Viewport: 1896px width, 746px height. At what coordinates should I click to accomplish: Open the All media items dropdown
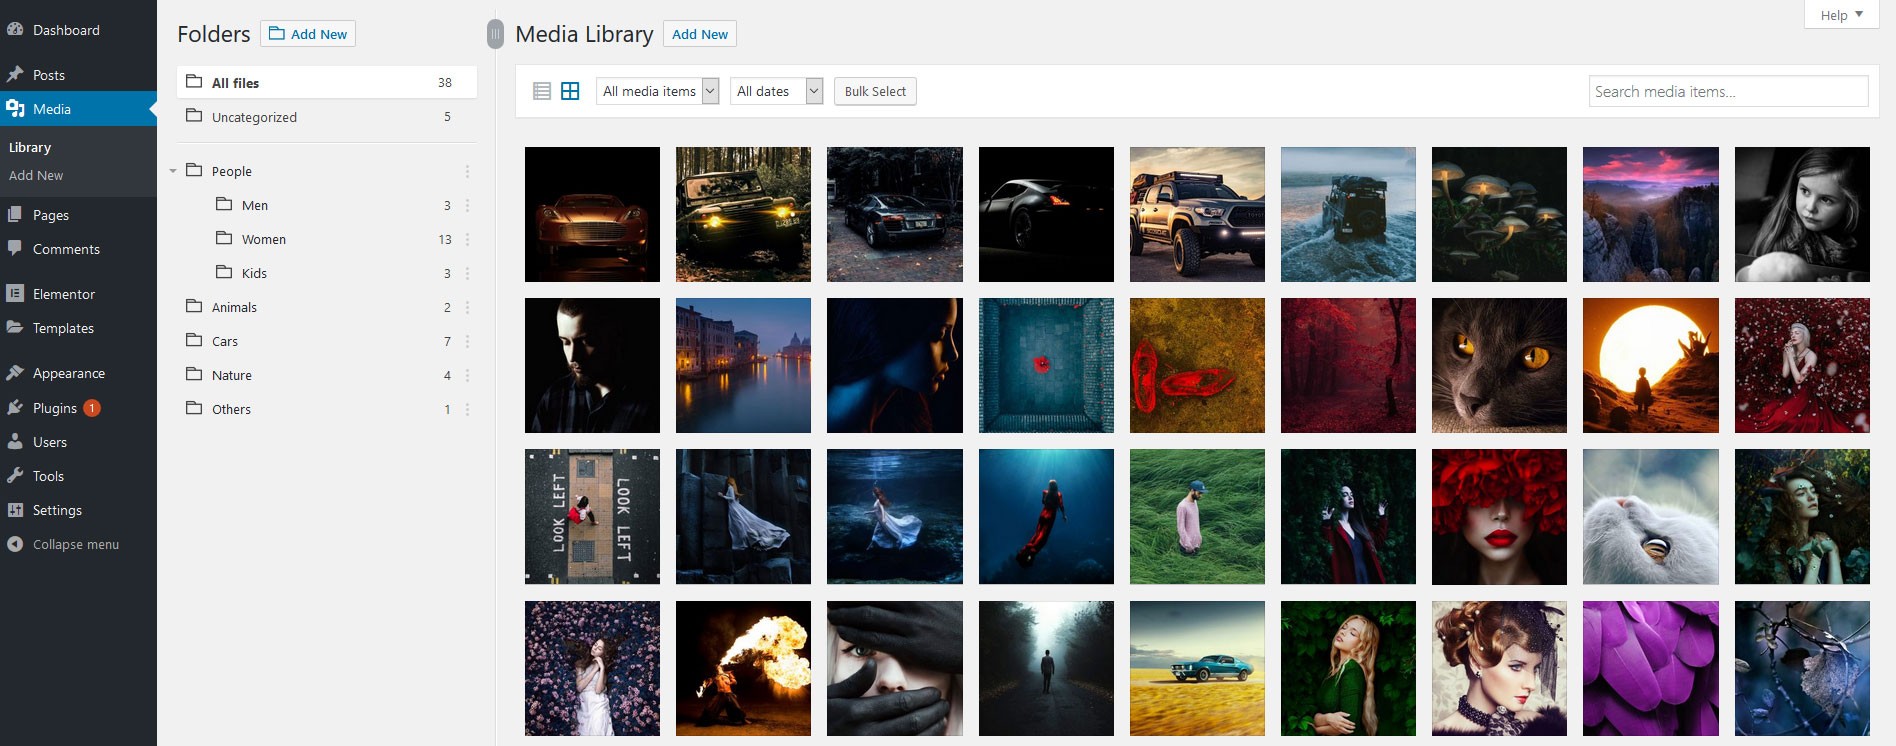tap(658, 91)
